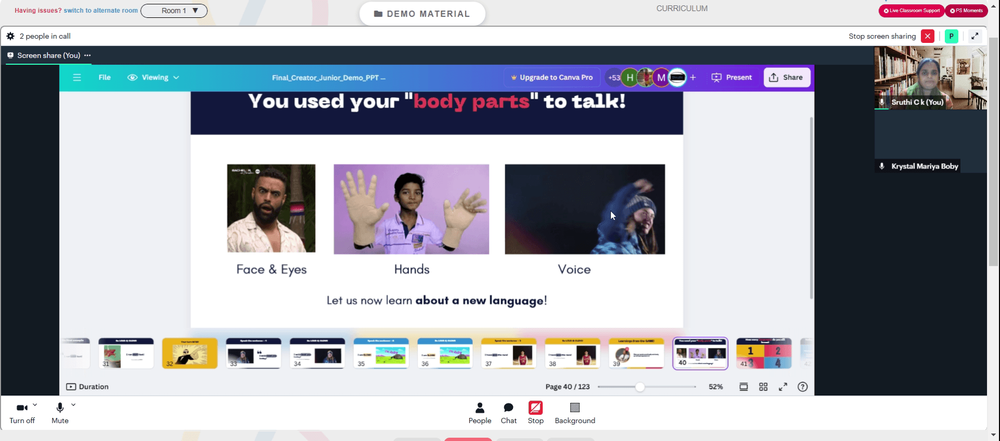The width and height of the screenshot is (1000, 441).
Task: Click Canva fullscreen arrows icon
Action: pyautogui.click(x=783, y=387)
